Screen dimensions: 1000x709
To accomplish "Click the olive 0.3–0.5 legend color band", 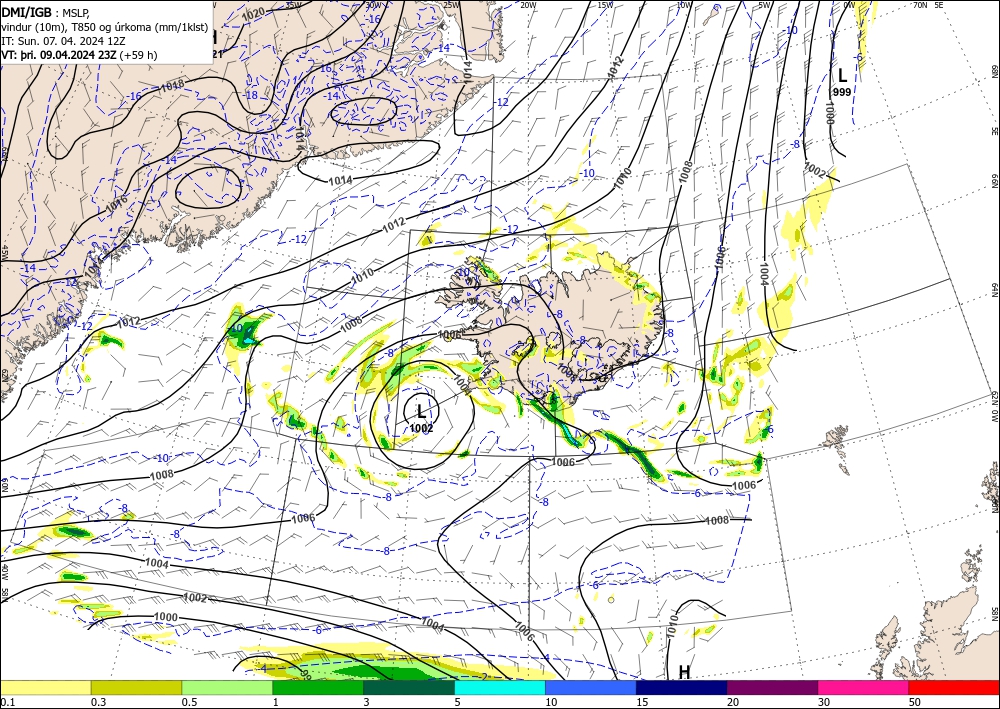I will click(x=136, y=687).
